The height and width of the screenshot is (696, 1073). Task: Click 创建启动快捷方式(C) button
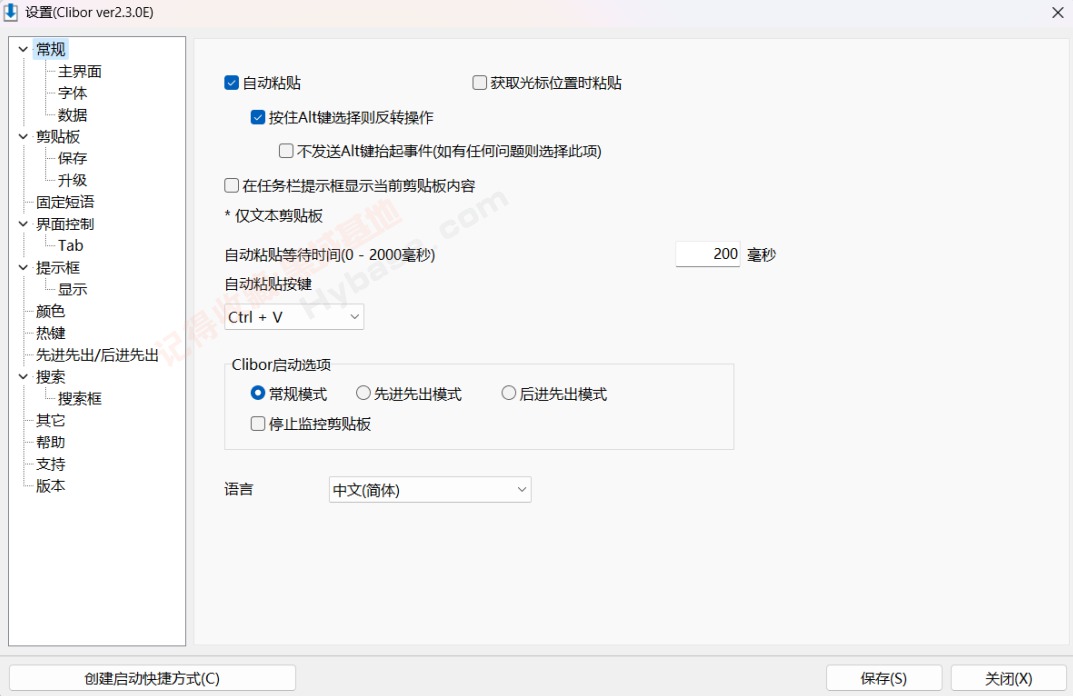152,678
